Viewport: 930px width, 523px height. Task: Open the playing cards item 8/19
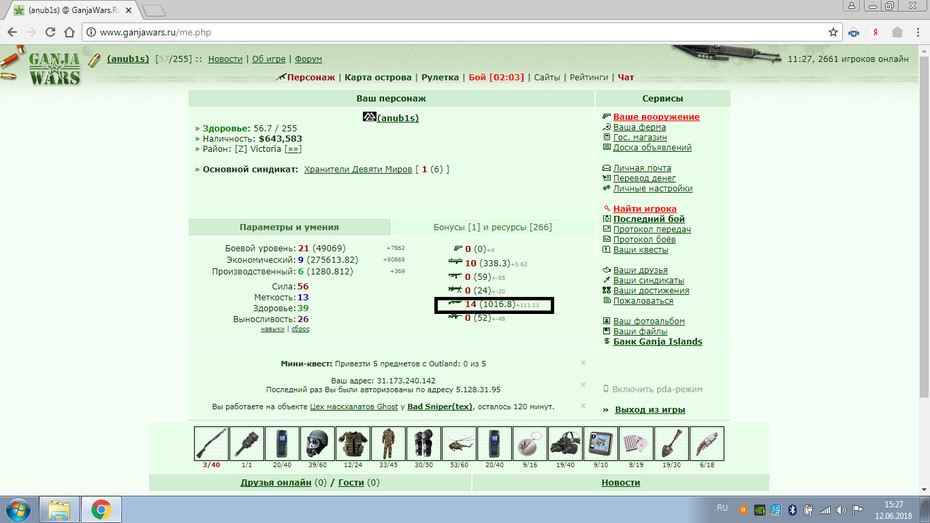click(x=636, y=443)
